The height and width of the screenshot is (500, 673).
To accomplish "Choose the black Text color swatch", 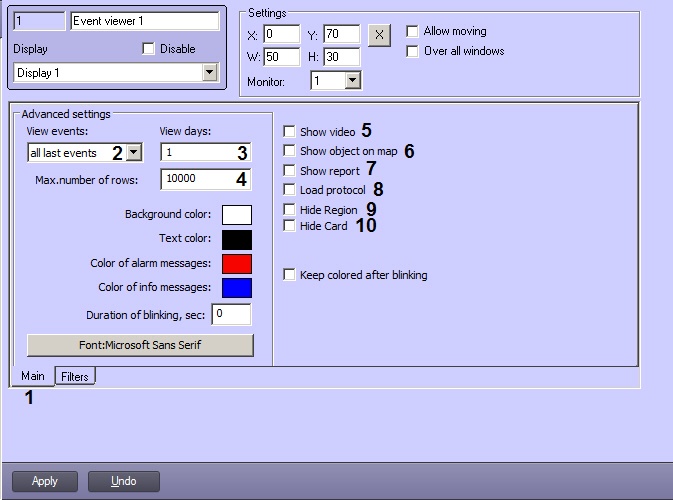I will click(237, 239).
